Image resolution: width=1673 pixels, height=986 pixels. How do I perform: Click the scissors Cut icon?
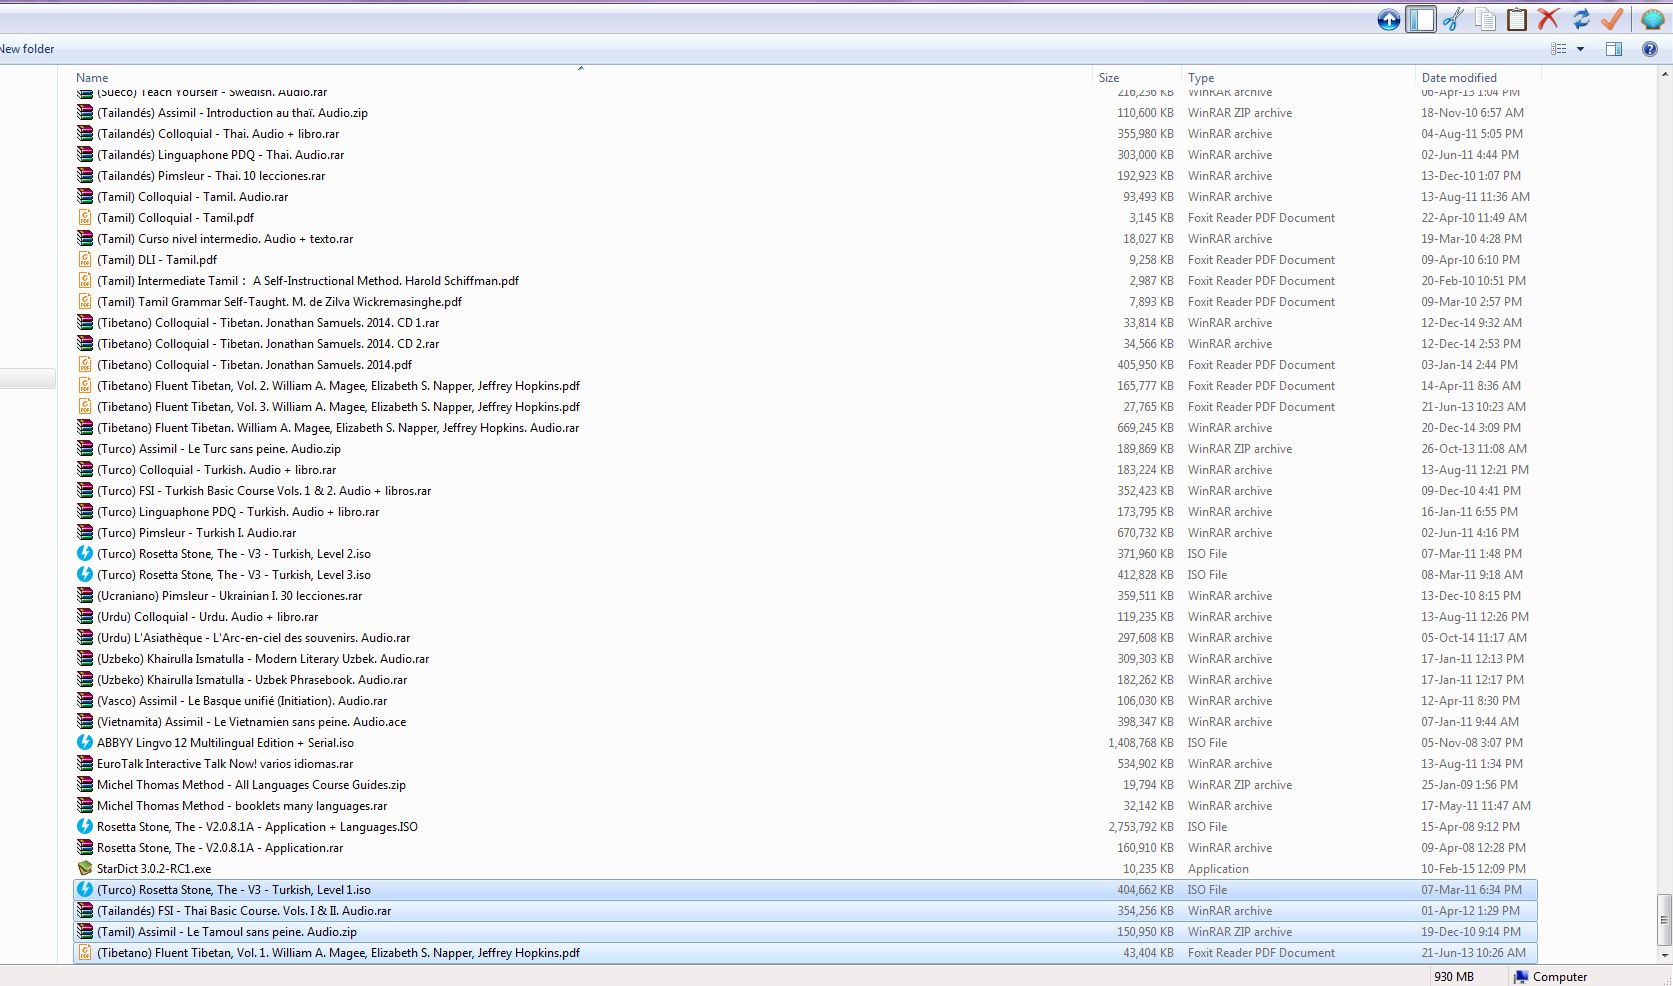point(1453,19)
